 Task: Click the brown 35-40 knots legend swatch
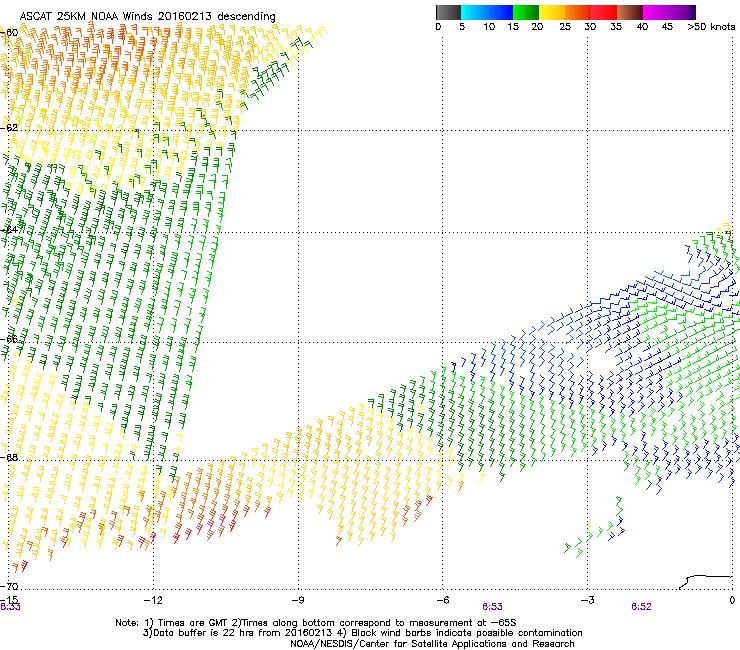630,12
